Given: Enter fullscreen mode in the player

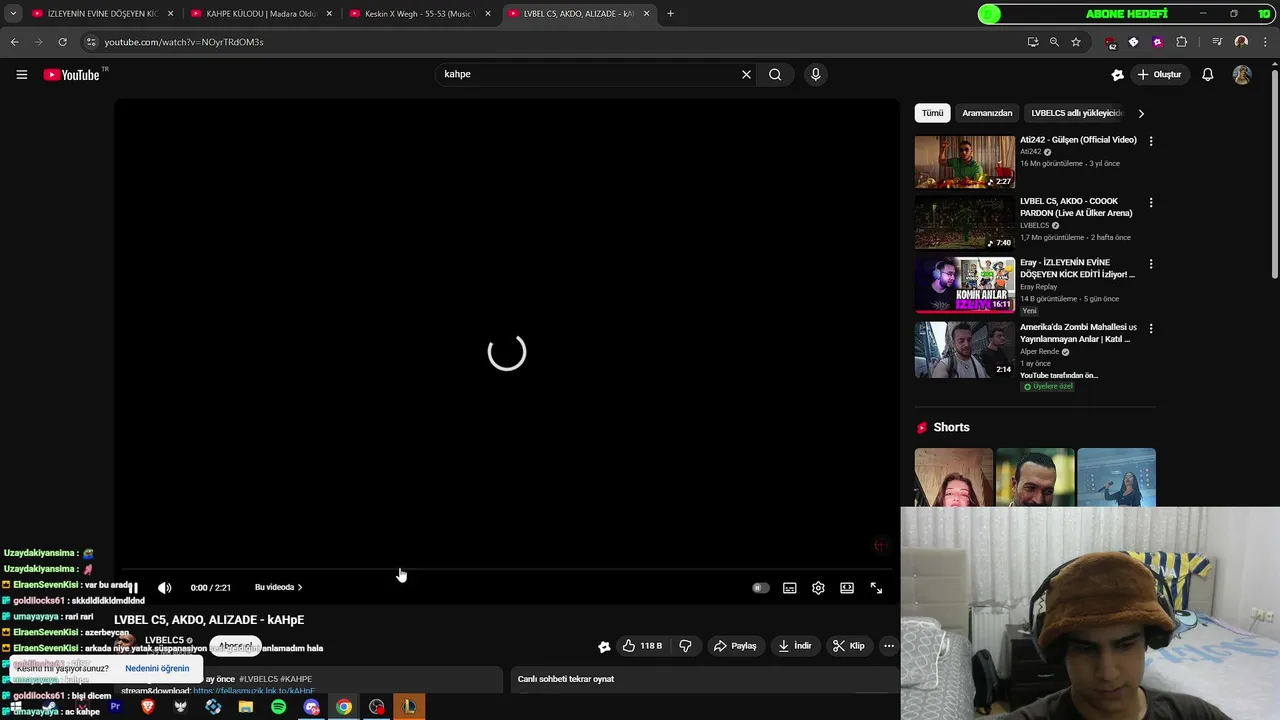Looking at the screenshot, I should (876, 588).
